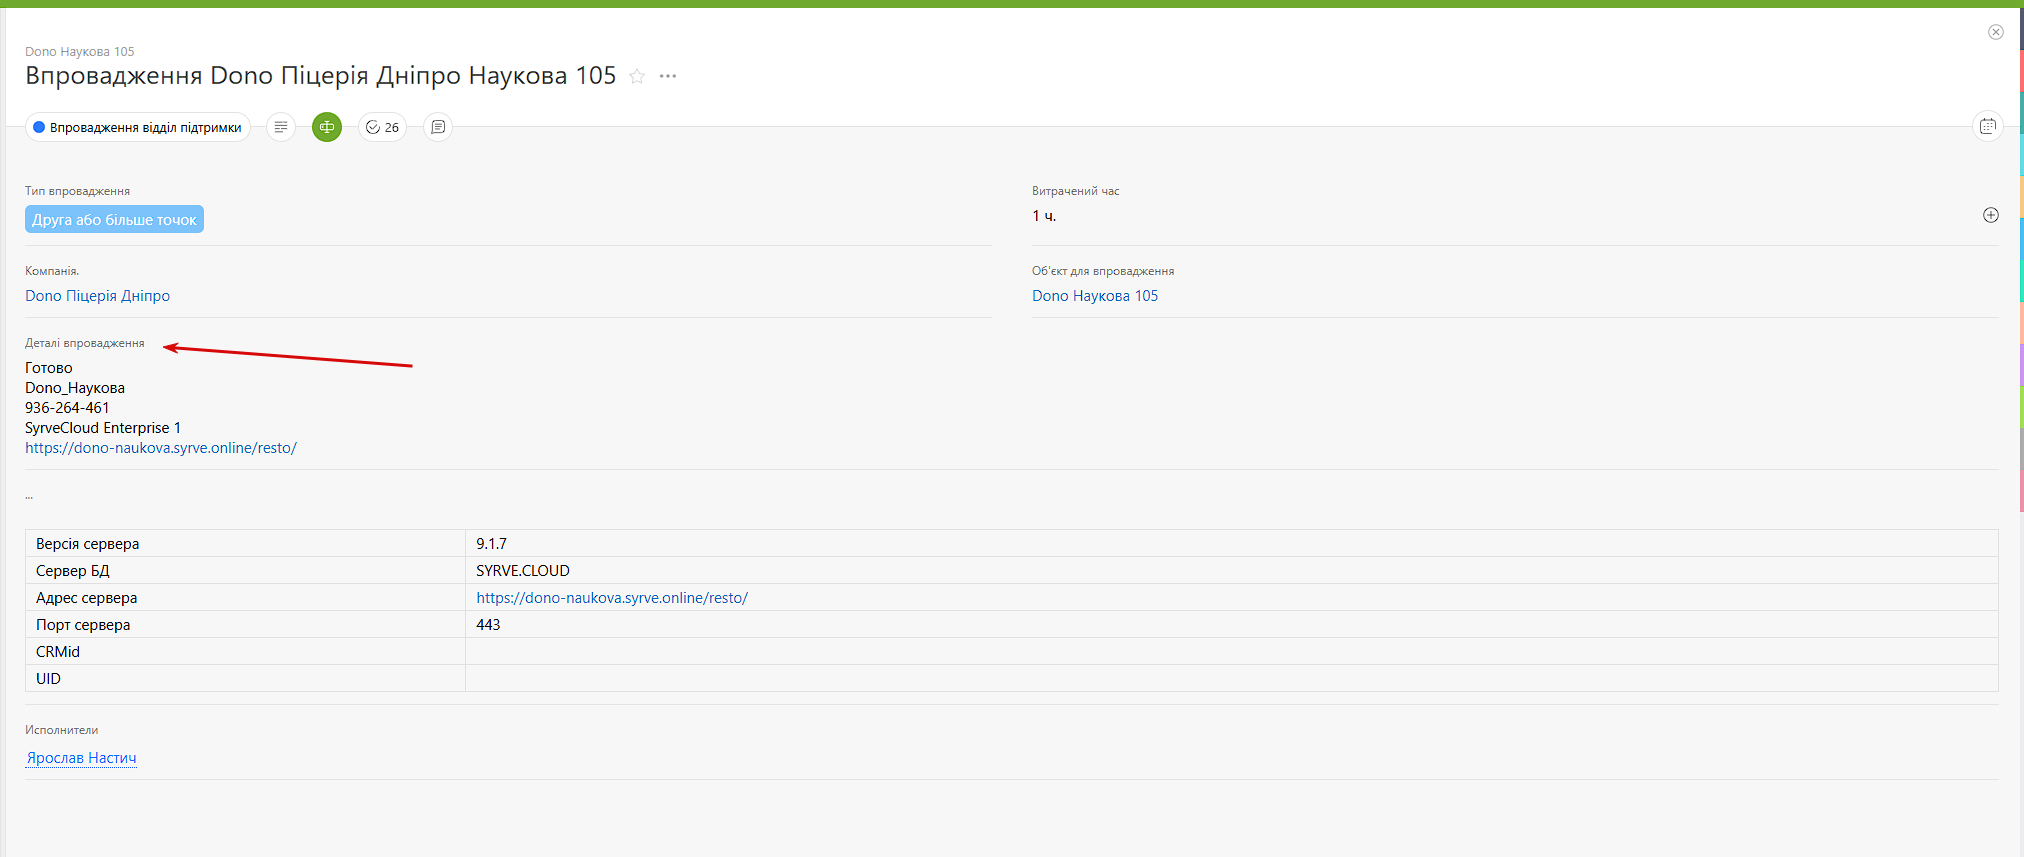2024x857 pixels.
Task: Click the empty UID value cell
Action: click(1231, 679)
